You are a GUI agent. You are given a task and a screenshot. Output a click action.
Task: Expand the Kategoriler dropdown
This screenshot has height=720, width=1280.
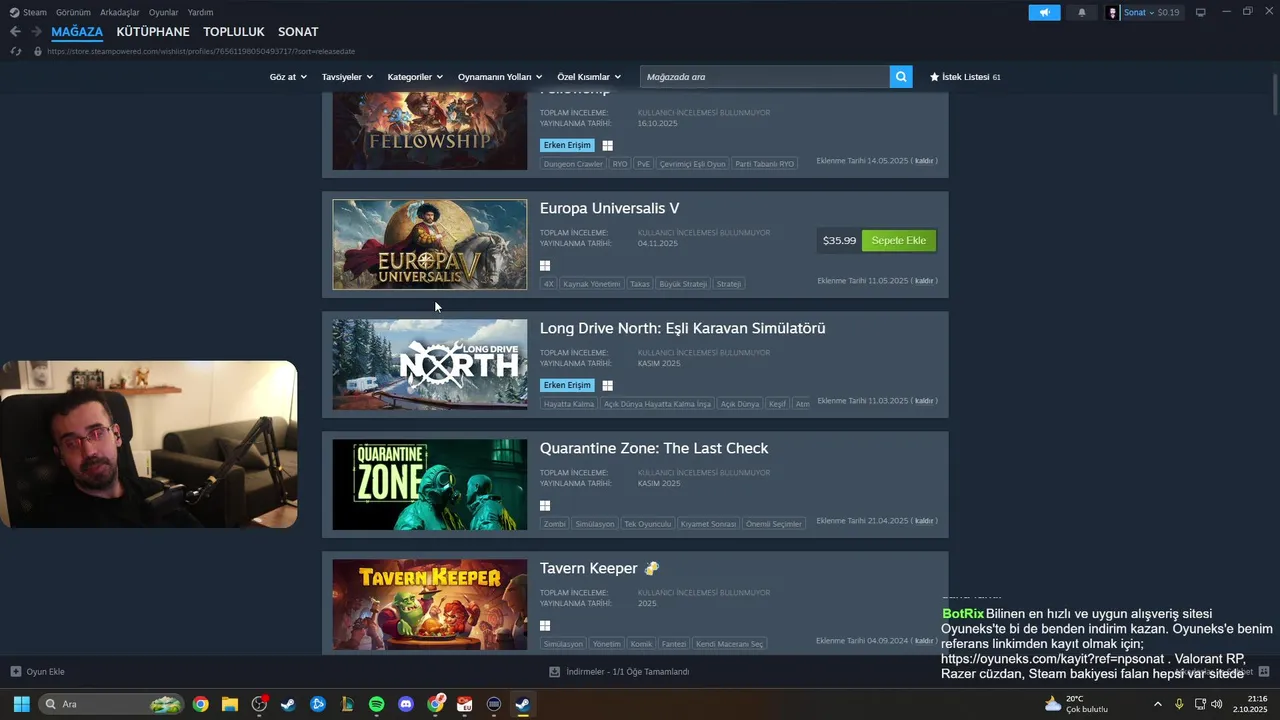(x=415, y=77)
